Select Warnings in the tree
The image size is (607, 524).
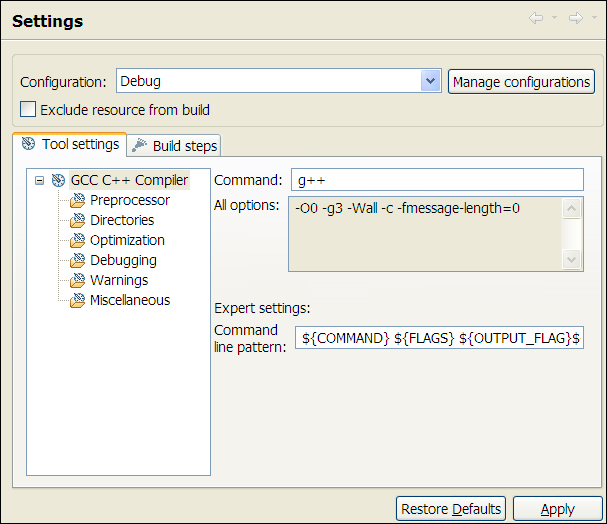(x=119, y=281)
